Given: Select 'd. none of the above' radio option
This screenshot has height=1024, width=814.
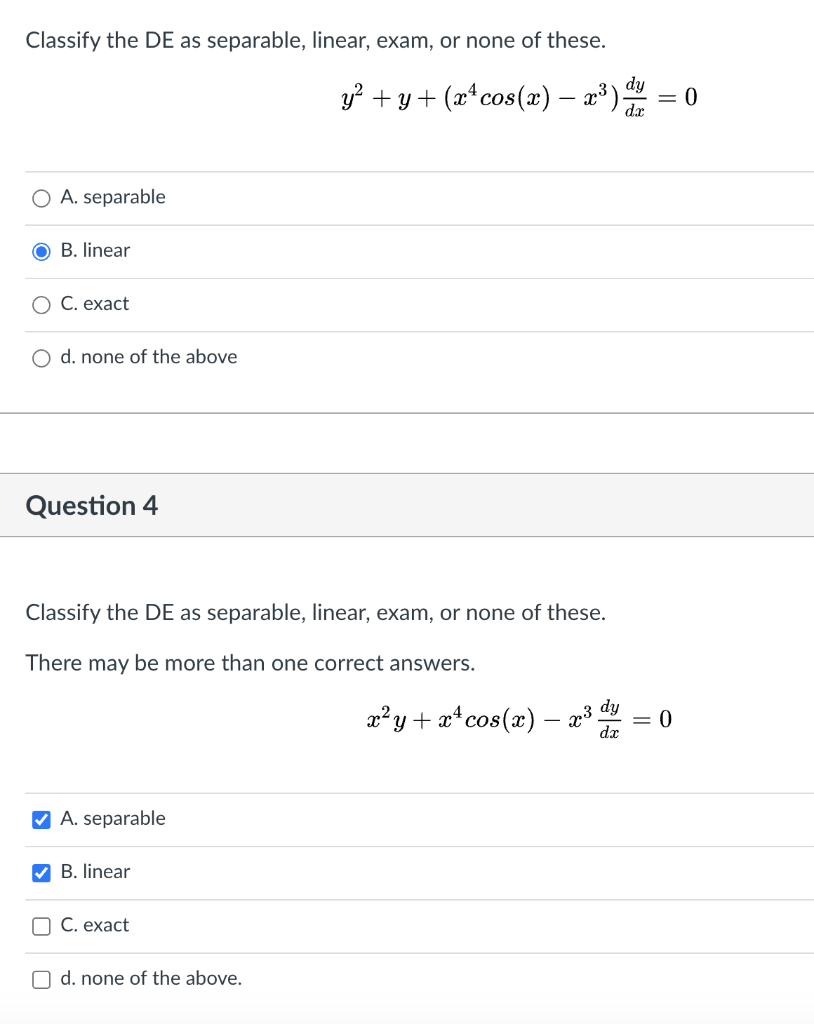Looking at the screenshot, I should [41, 359].
